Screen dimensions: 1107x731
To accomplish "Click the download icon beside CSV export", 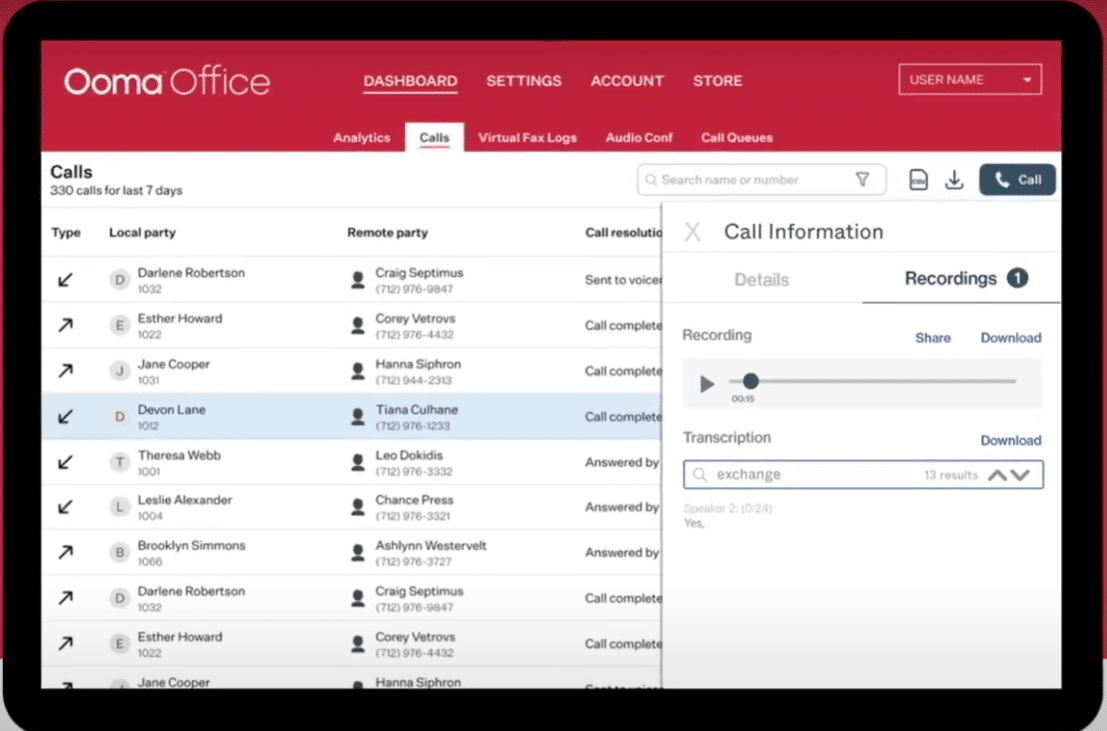I will [955, 179].
